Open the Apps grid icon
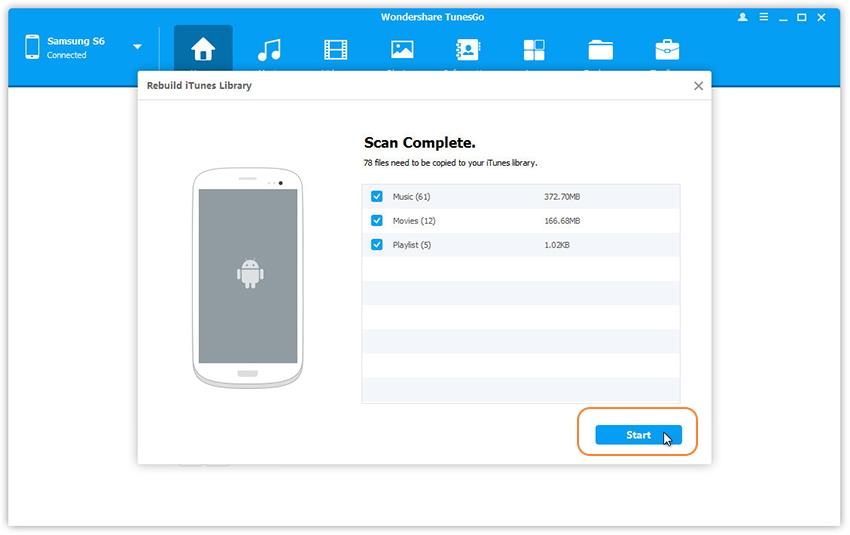 (534, 50)
